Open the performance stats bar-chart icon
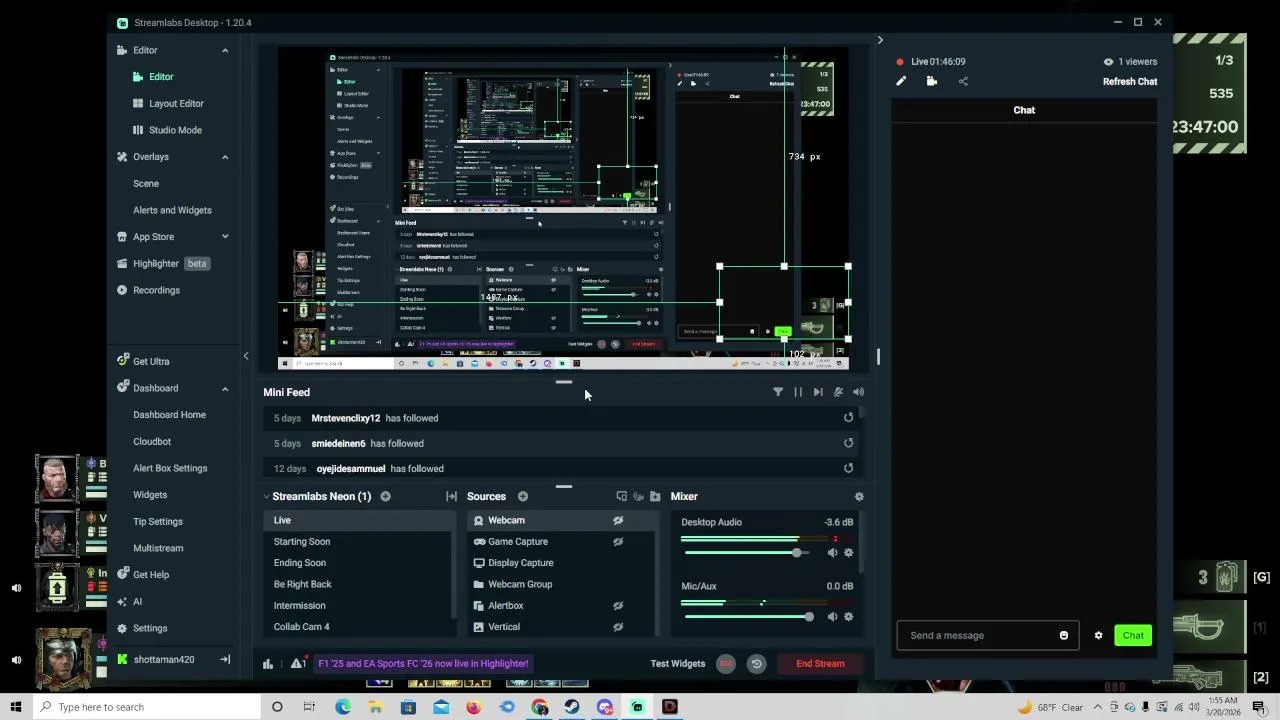The image size is (1280, 720). click(268, 664)
